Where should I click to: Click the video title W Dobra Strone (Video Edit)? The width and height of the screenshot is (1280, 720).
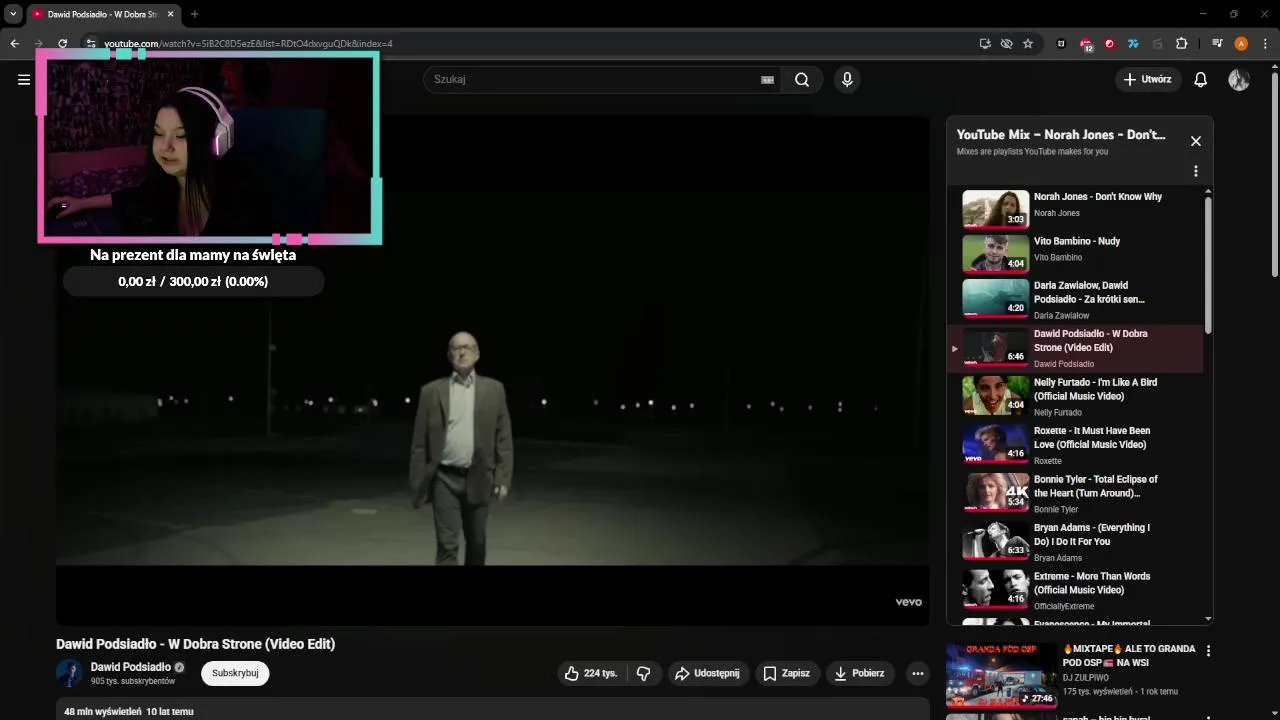[195, 644]
